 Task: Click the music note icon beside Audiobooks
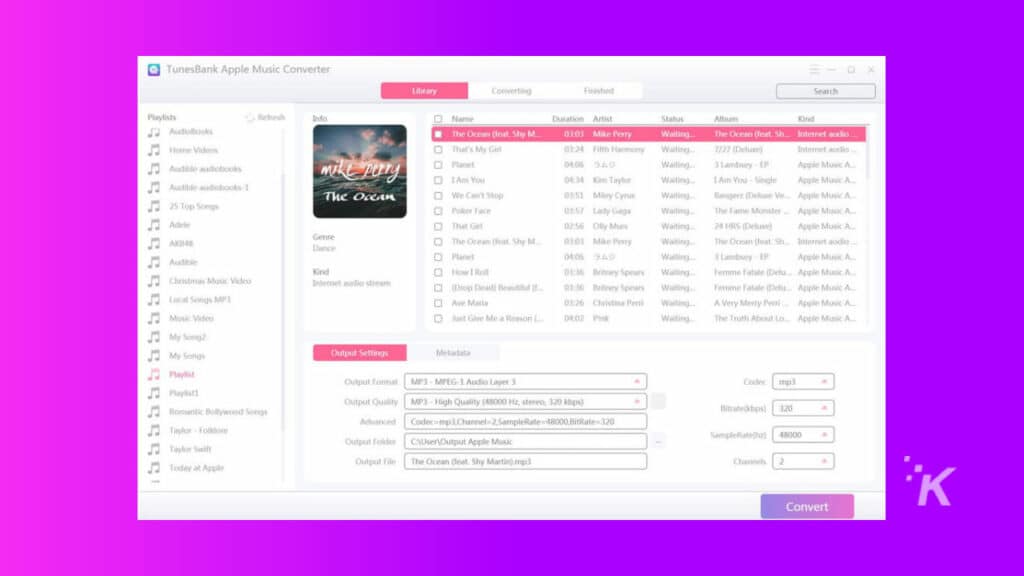(154, 132)
